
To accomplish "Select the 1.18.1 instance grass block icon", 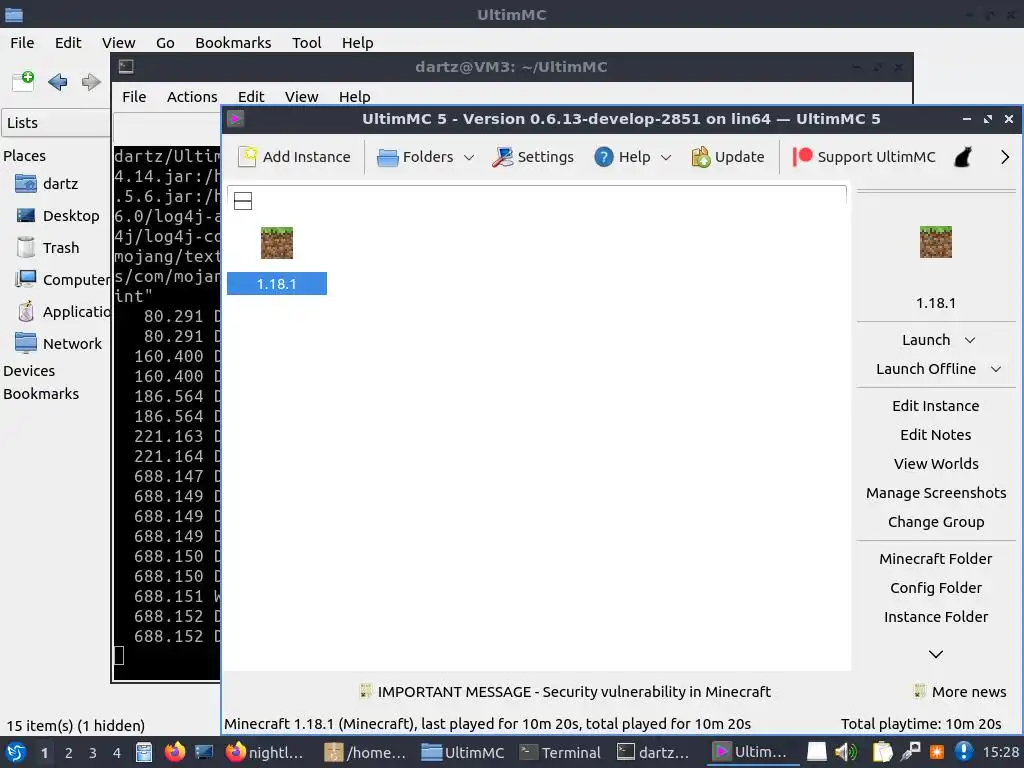I will [x=277, y=243].
